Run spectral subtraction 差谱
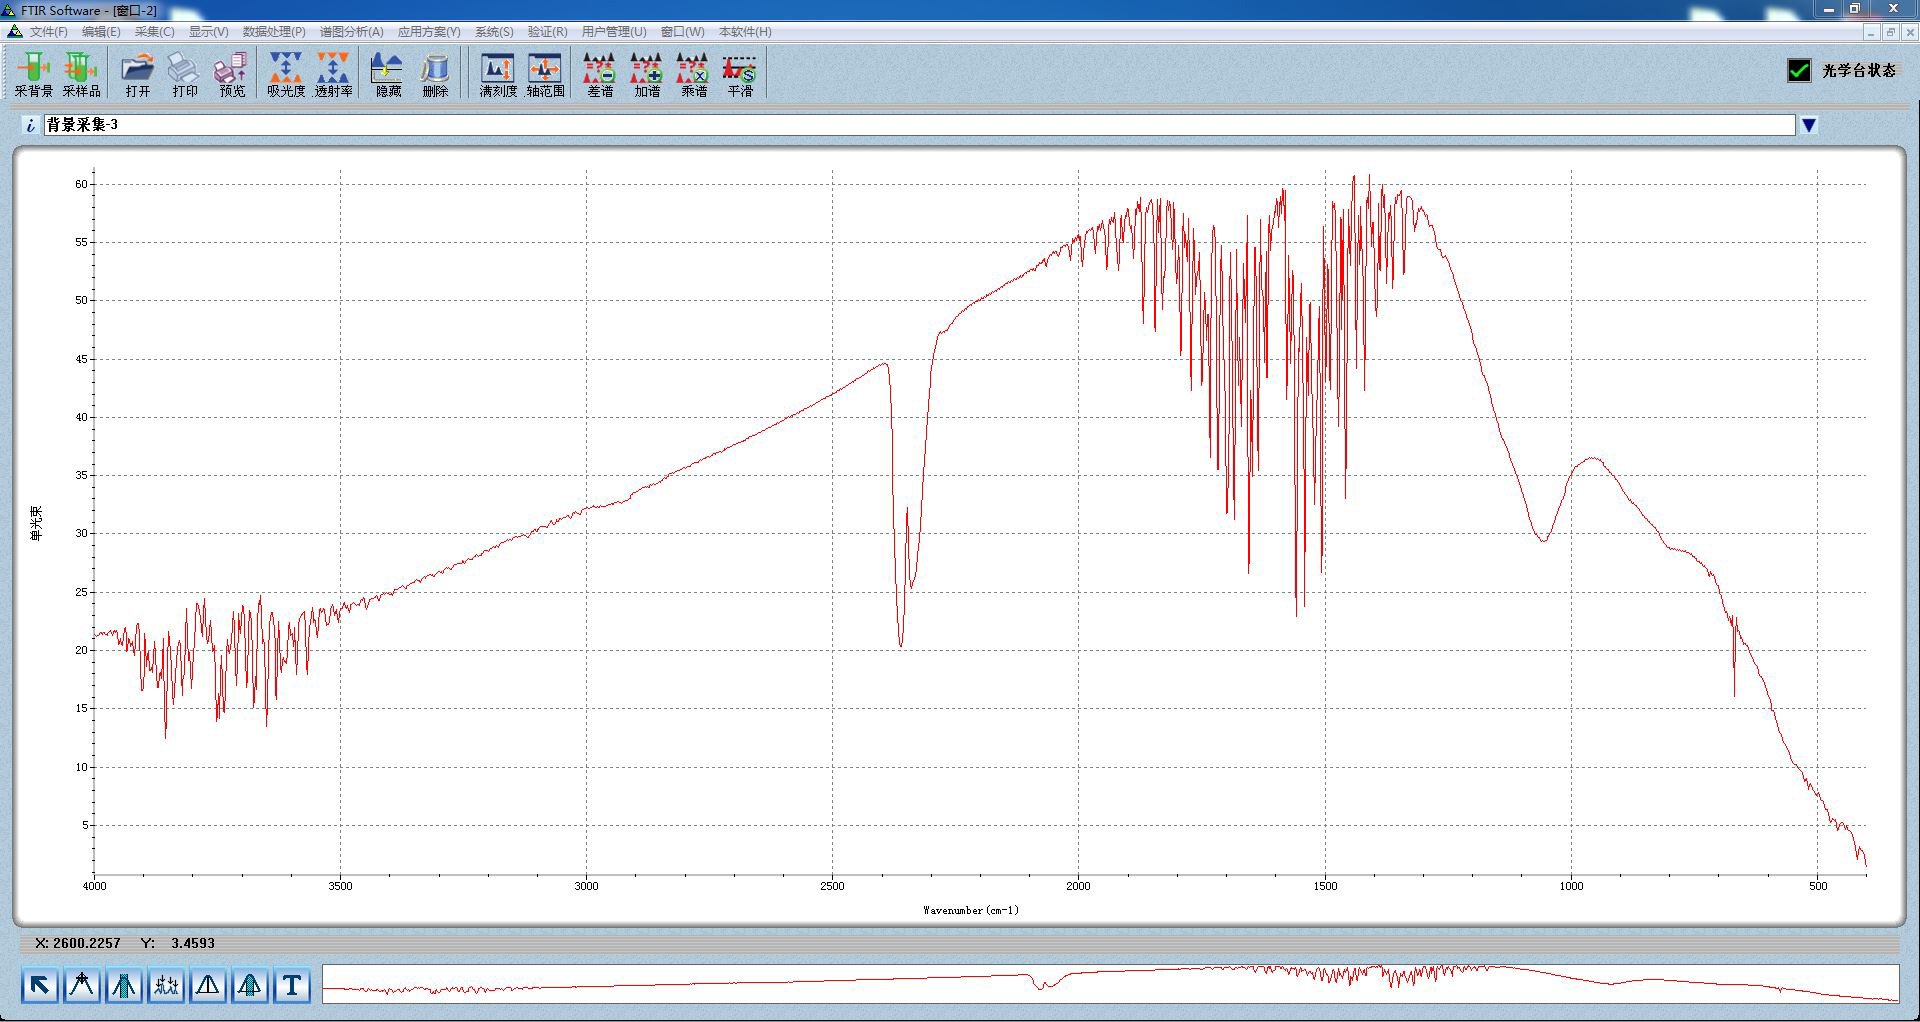 pyautogui.click(x=600, y=74)
